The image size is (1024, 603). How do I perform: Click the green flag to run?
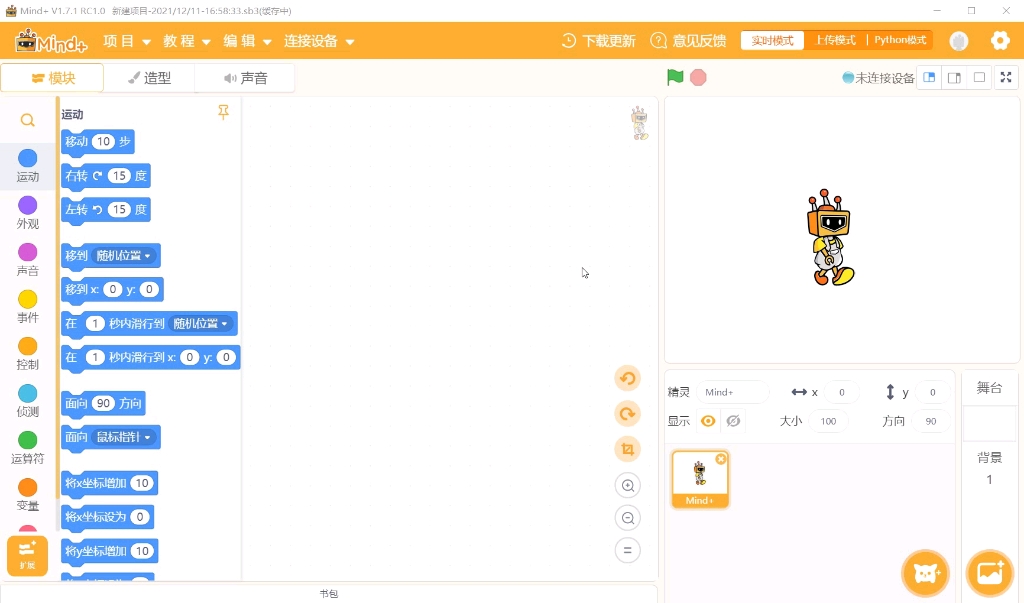tap(675, 77)
